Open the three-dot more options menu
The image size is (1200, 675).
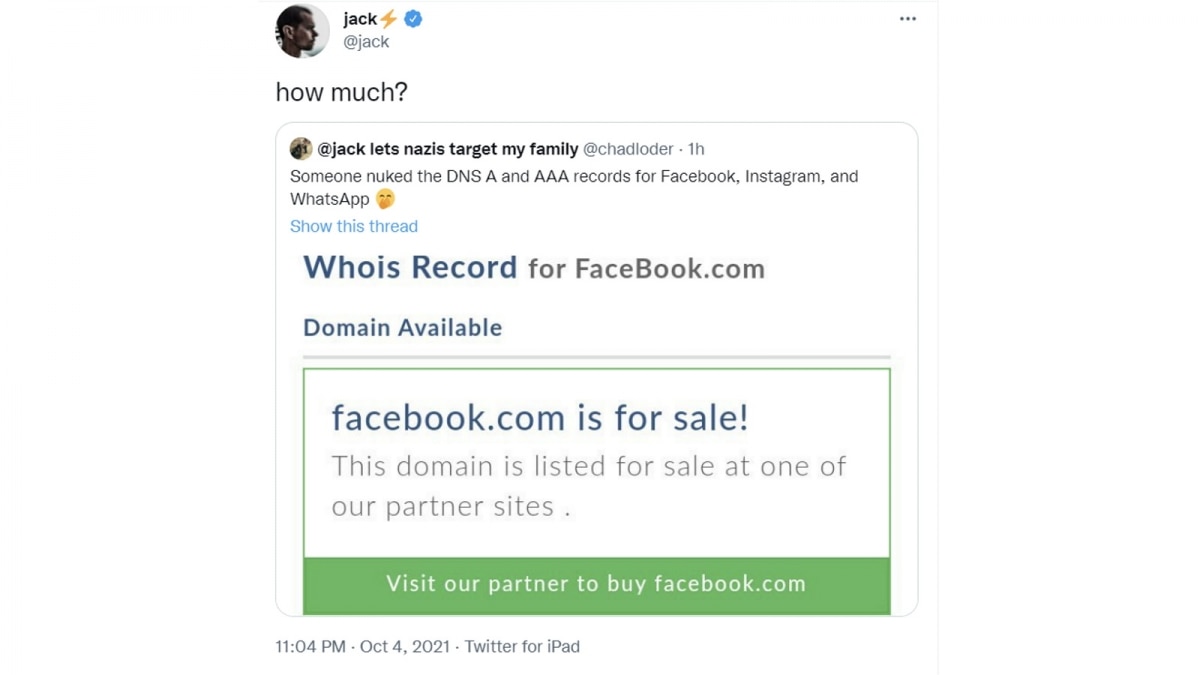907,19
